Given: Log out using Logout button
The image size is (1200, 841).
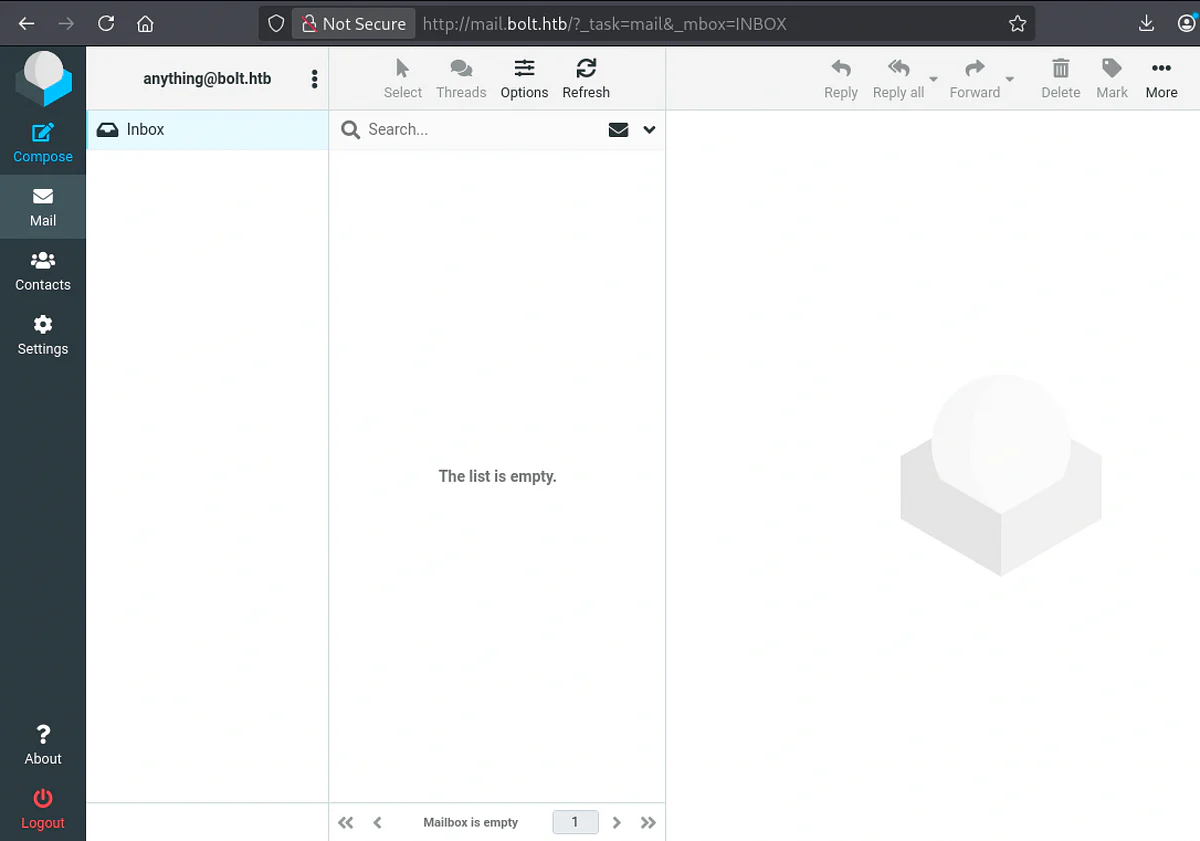Looking at the screenshot, I should coord(43,809).
